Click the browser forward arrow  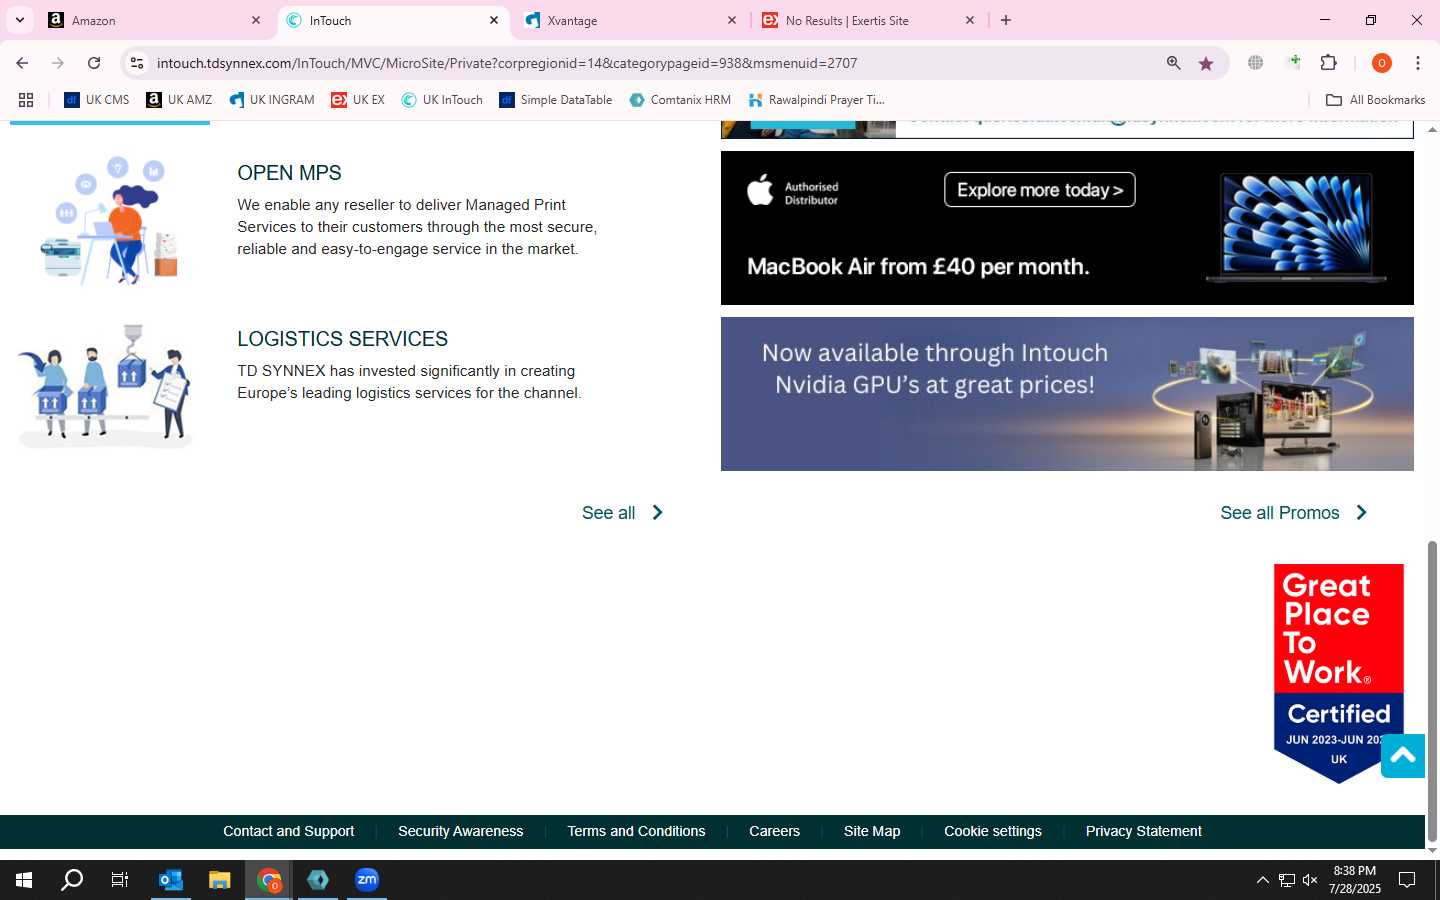(58, 63)
